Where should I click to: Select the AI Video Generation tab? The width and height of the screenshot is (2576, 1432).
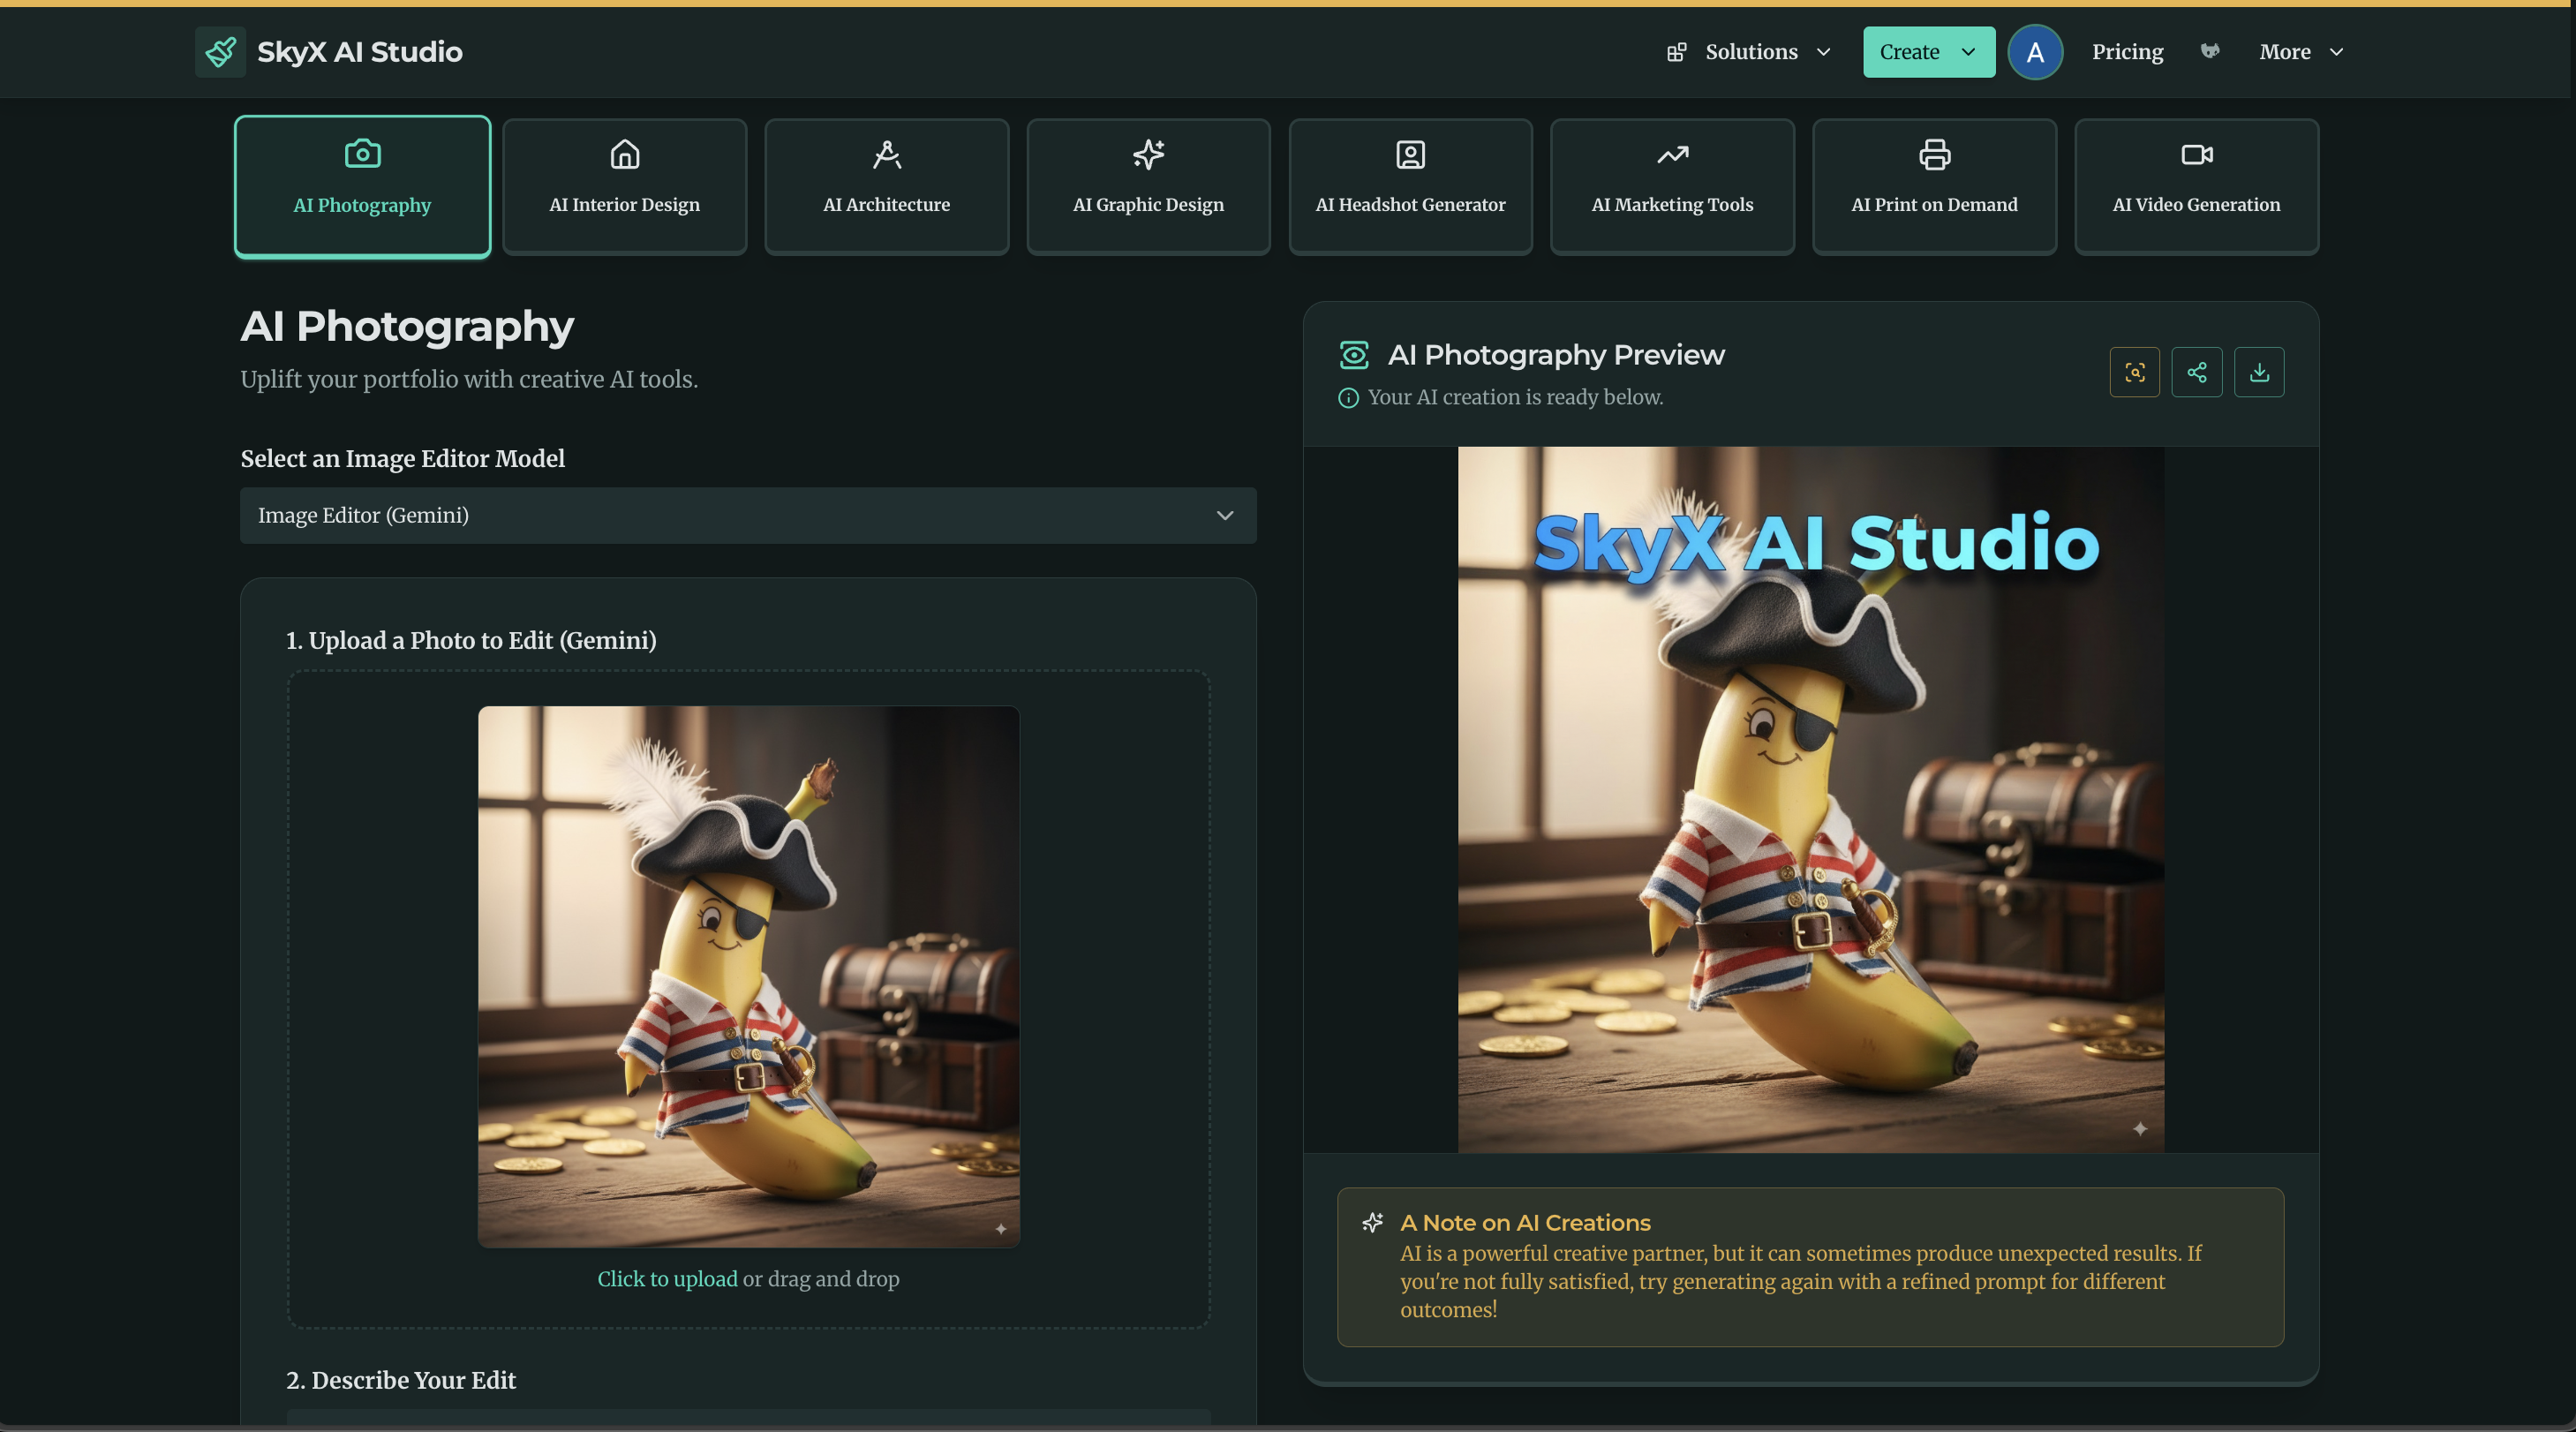[2195, 186]
